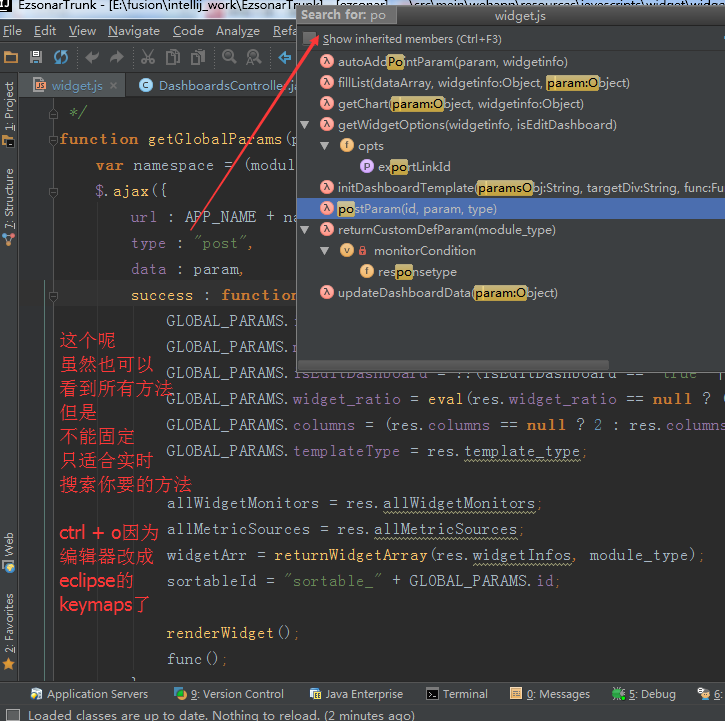Open the Messages tool window
Screen dimensions: 725x721
550,694
